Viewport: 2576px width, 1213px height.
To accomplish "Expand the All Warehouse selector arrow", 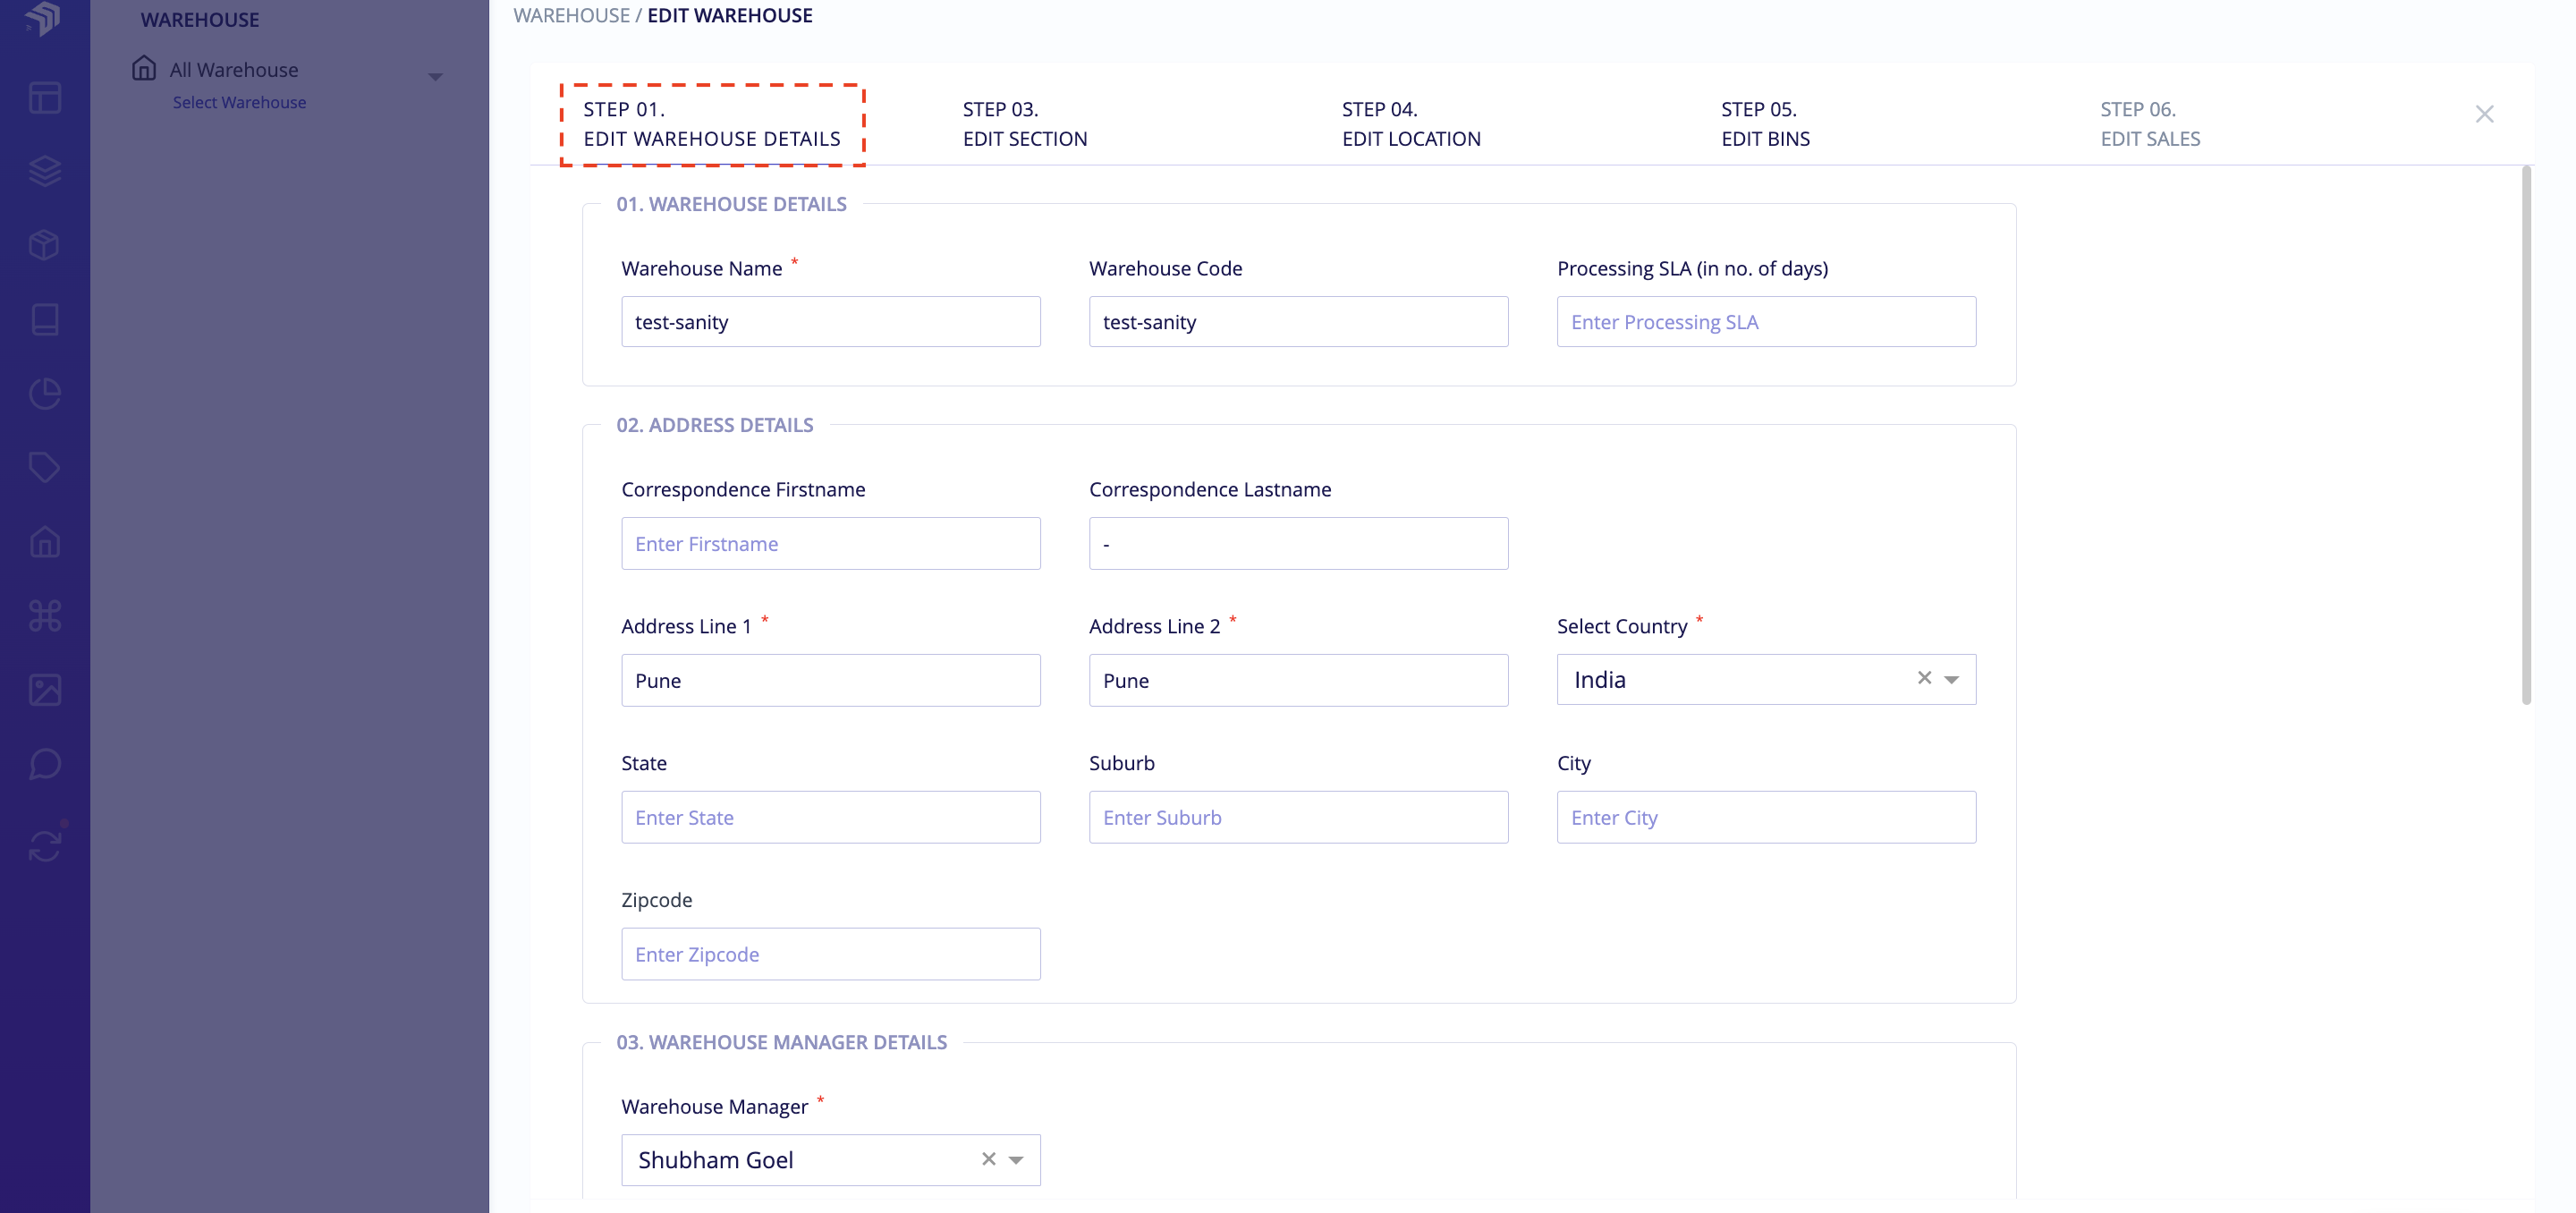I will [435, 76].
